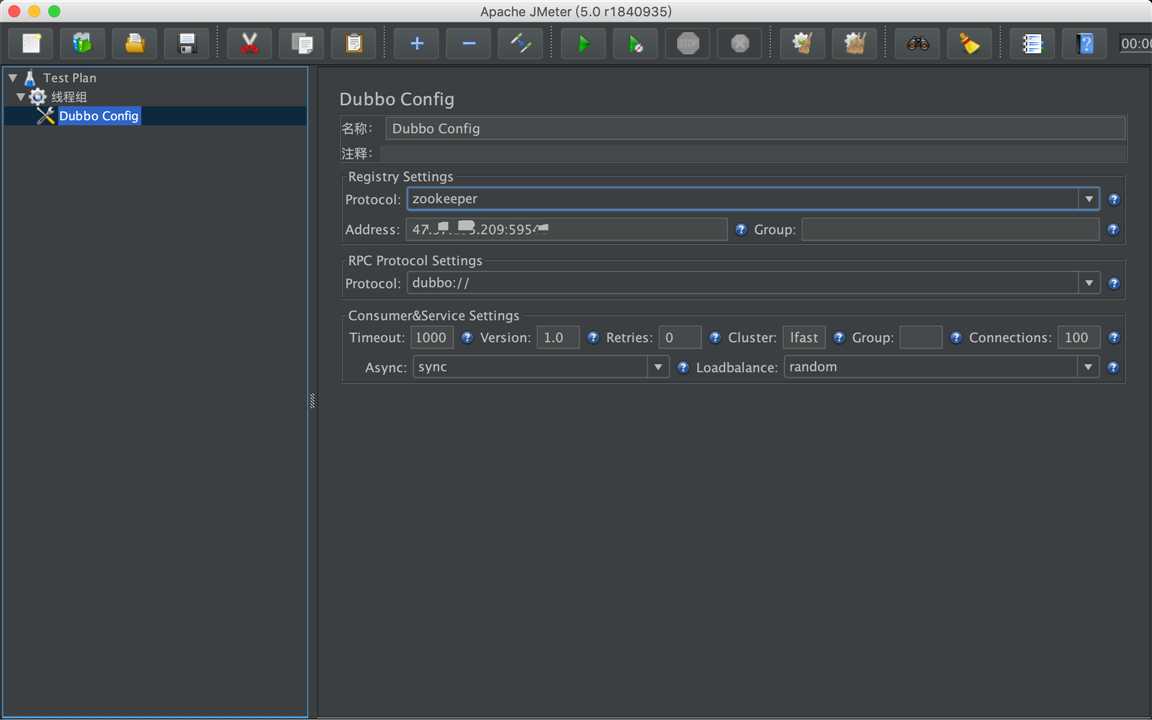Open Search with the binoculars icon
1152x720 pixels.
tap(918, 43)
